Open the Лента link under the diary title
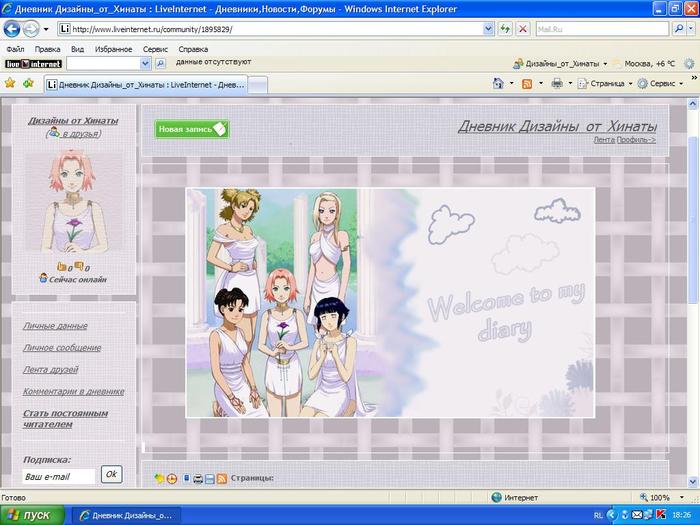The height and width of the screenshot is (525, 700). (x=604, y=140)
